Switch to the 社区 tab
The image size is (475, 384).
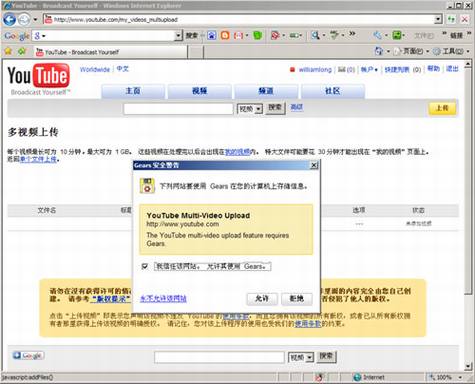pyautogui.click(x=332, y=91)
